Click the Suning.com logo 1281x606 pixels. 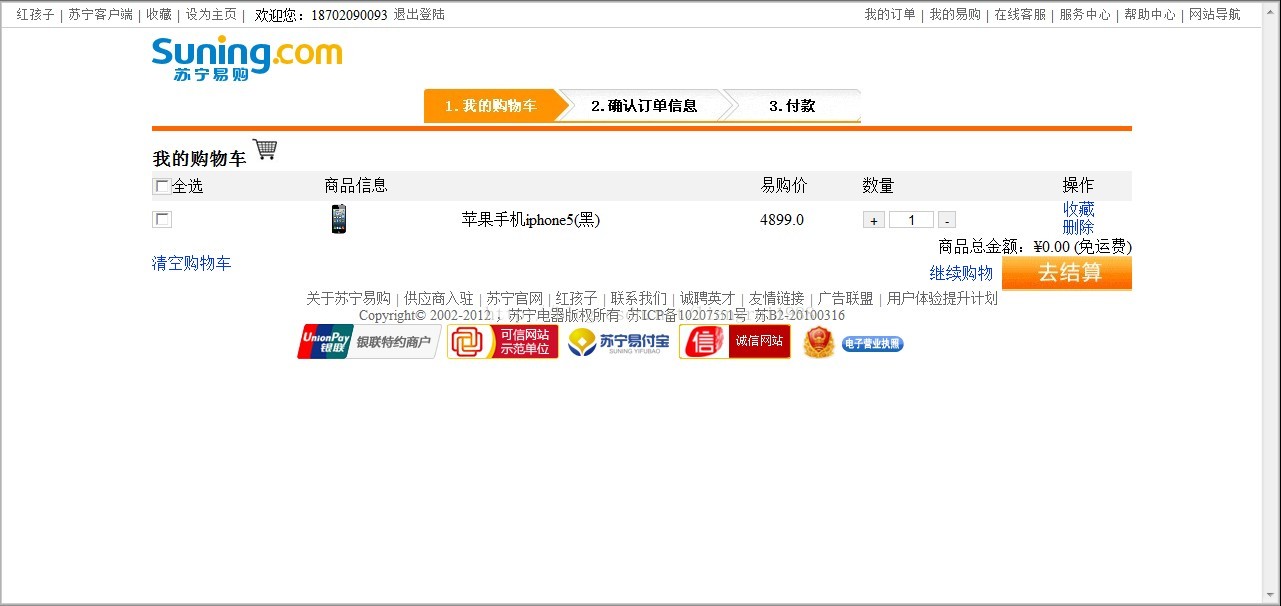(247, 58)
